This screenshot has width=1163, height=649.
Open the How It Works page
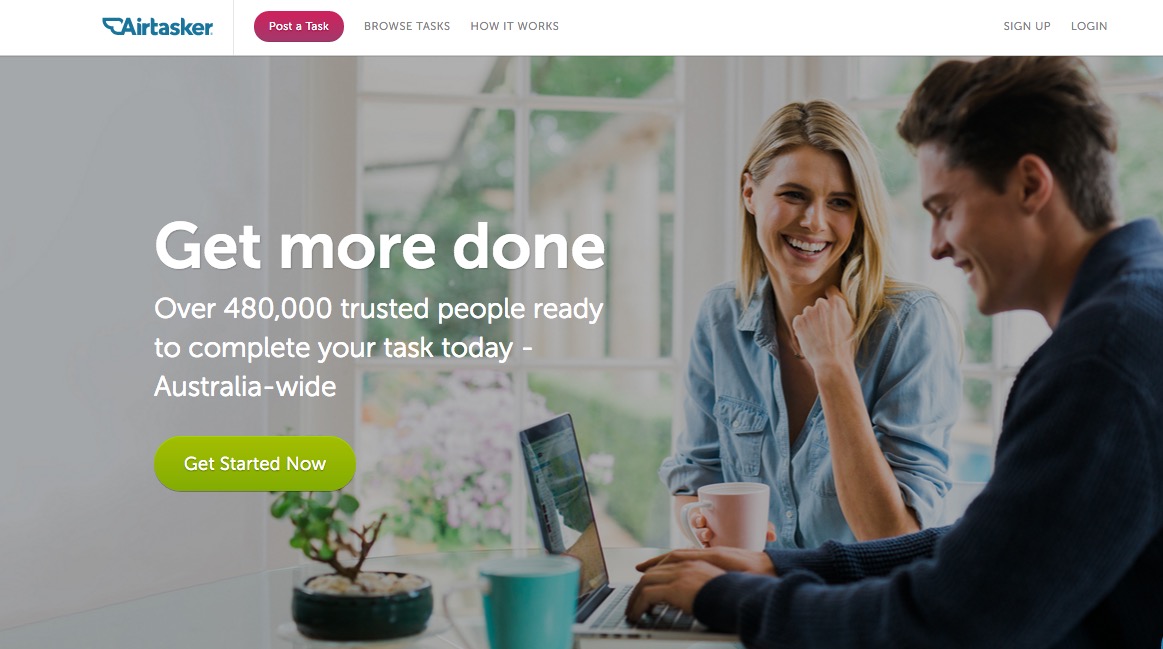(x=515, y=26)
